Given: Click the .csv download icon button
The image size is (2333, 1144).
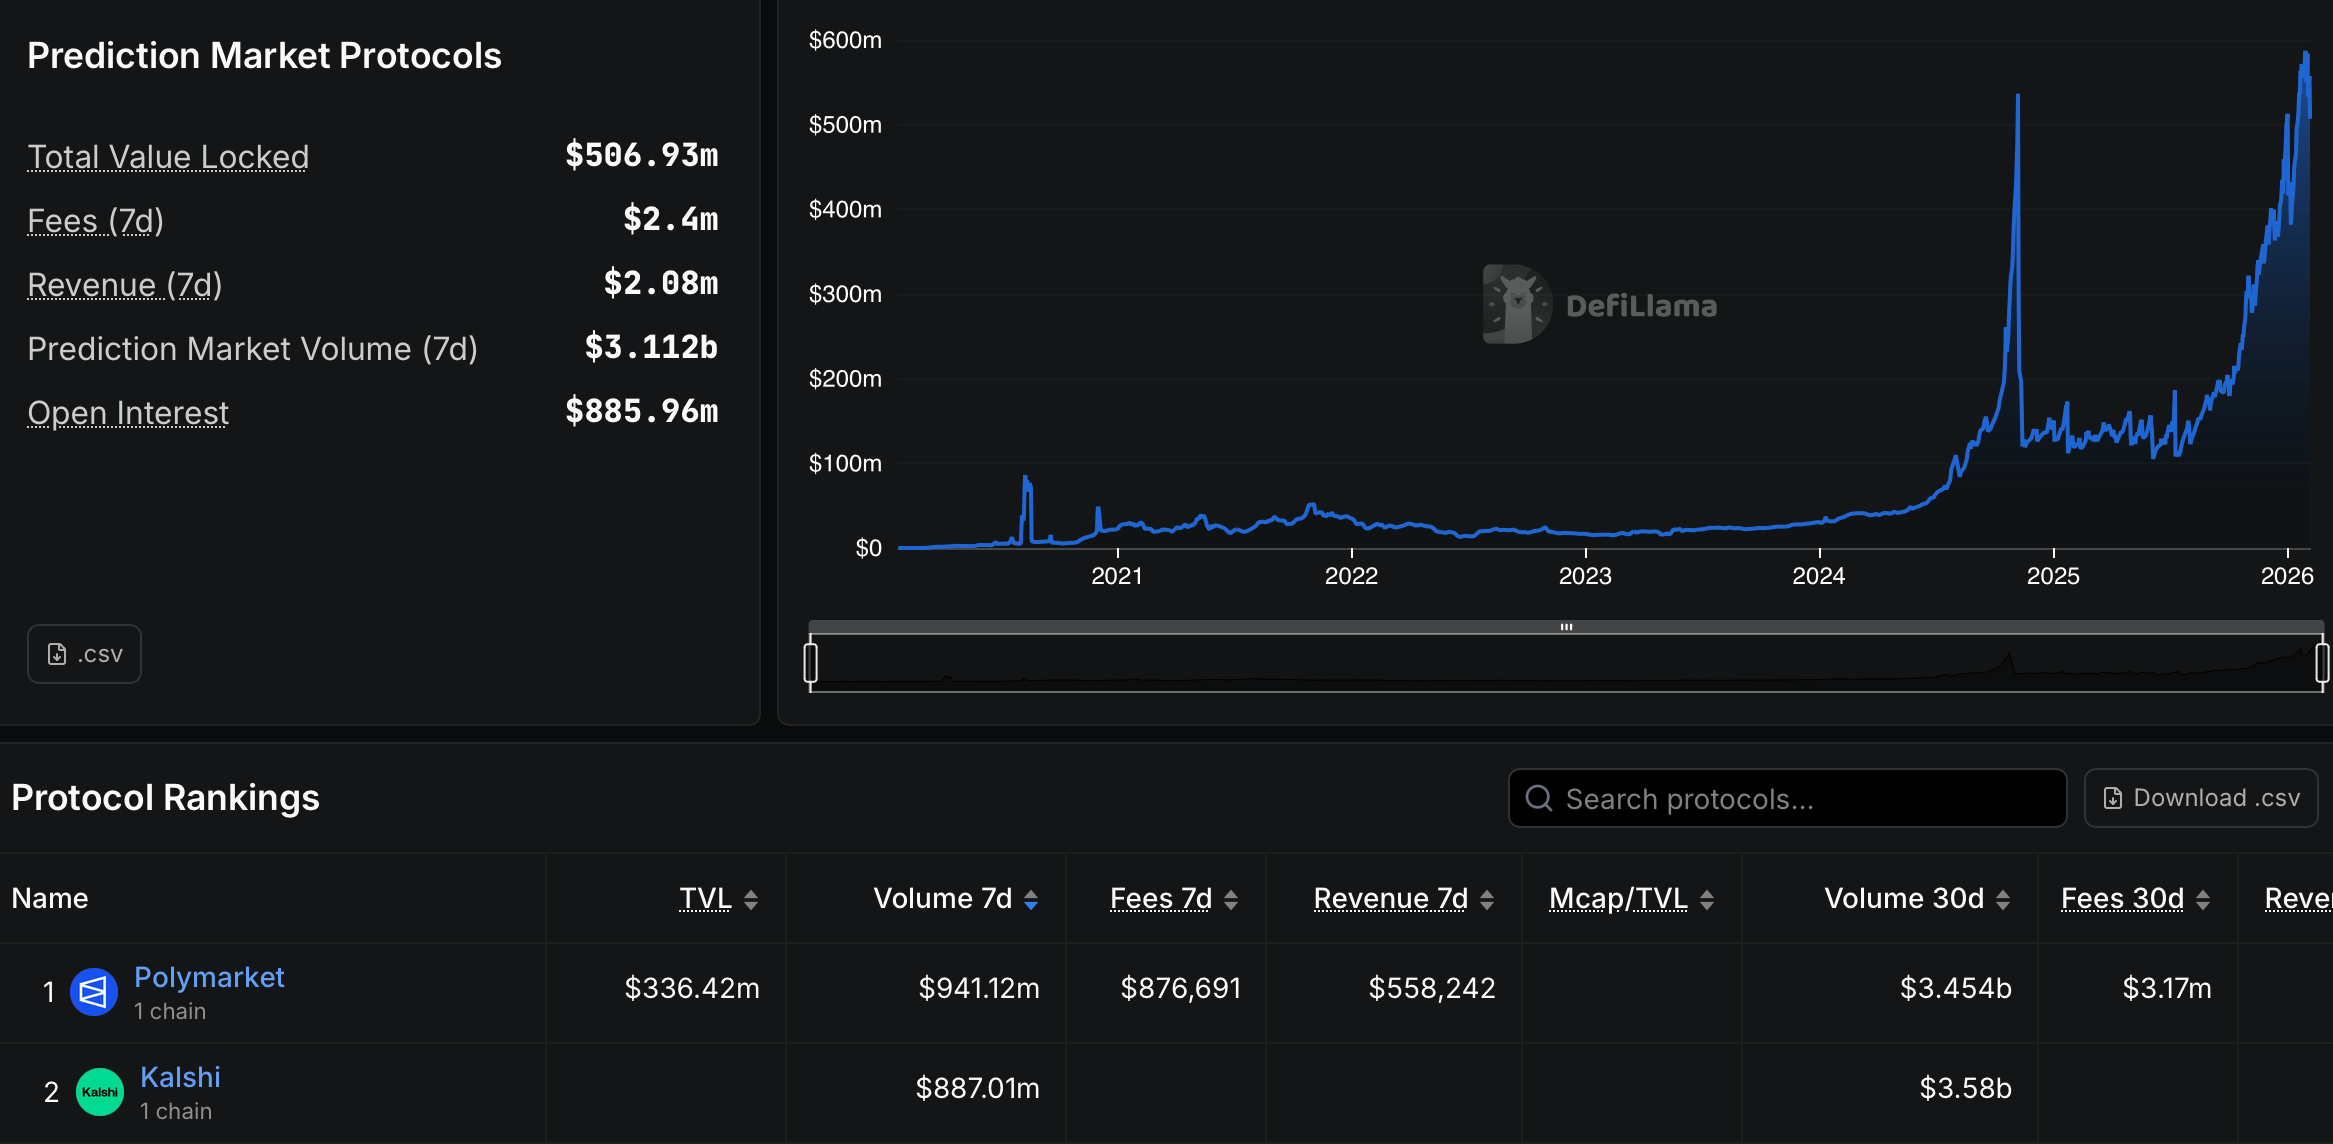Looking at the screenshot, I should click(x=84, y=654).
